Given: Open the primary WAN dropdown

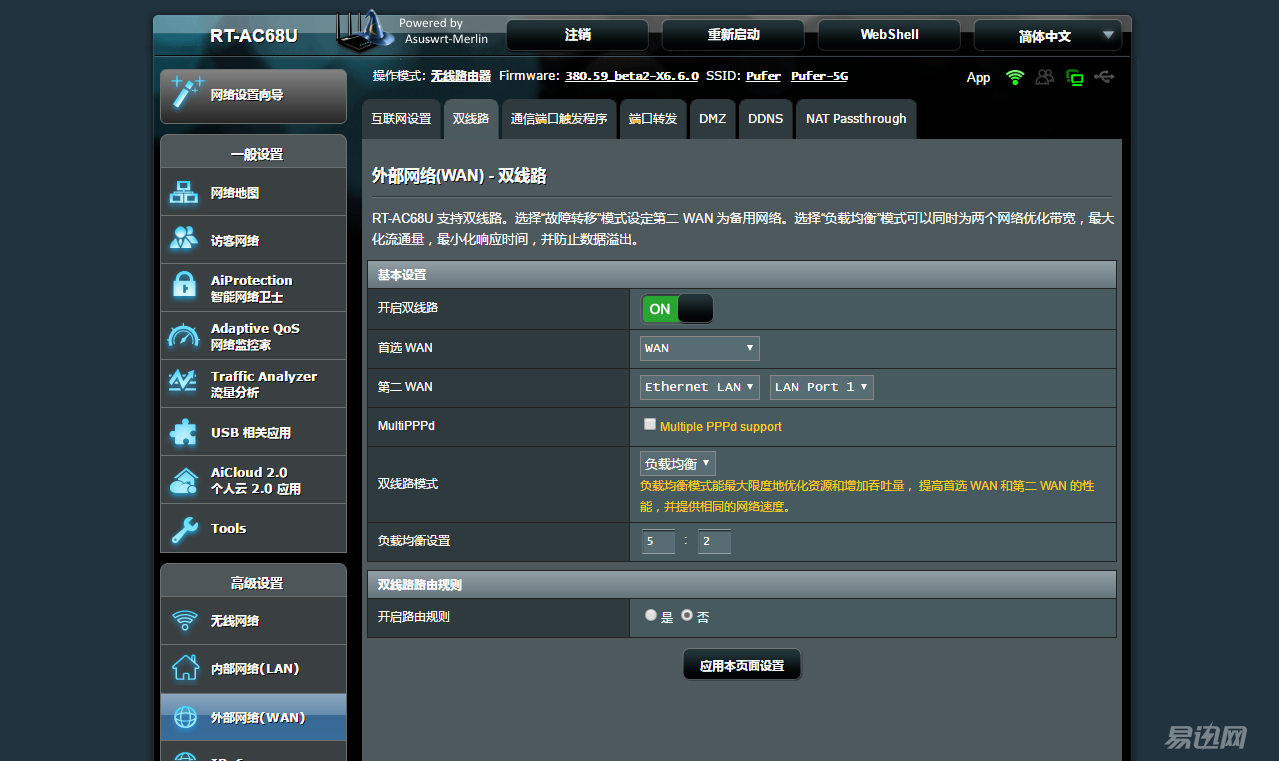Looking at the screenshot, I should pos(700,348).
